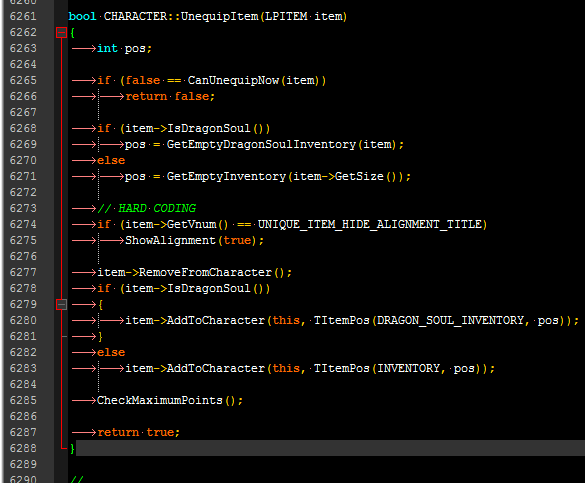Click line number 6273 in the gutter
585x483 pixels.
pos(23,208)
